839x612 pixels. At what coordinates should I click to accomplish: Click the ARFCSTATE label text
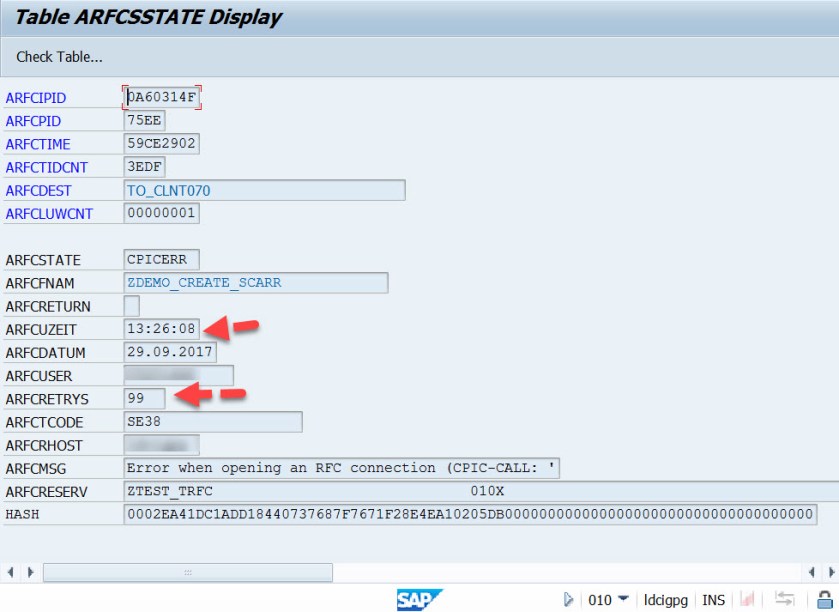(x=43, y=260)
